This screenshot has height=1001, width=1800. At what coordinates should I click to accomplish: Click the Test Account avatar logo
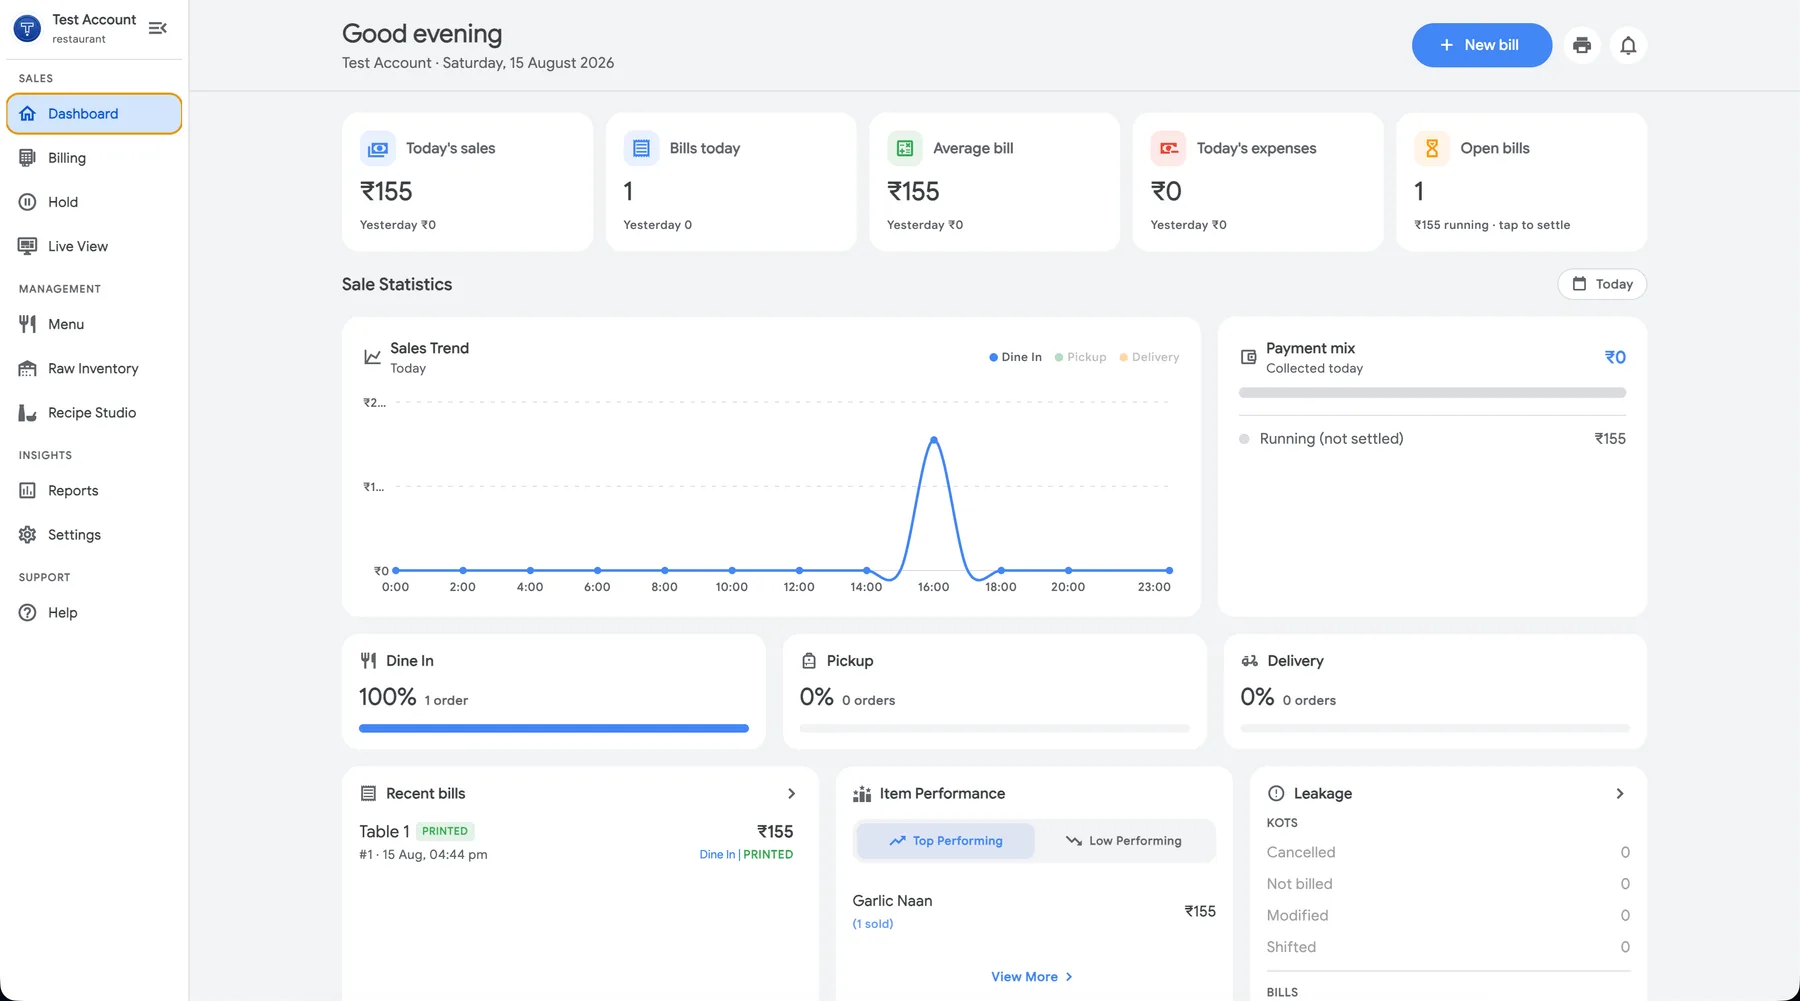(x=27, y=28)
